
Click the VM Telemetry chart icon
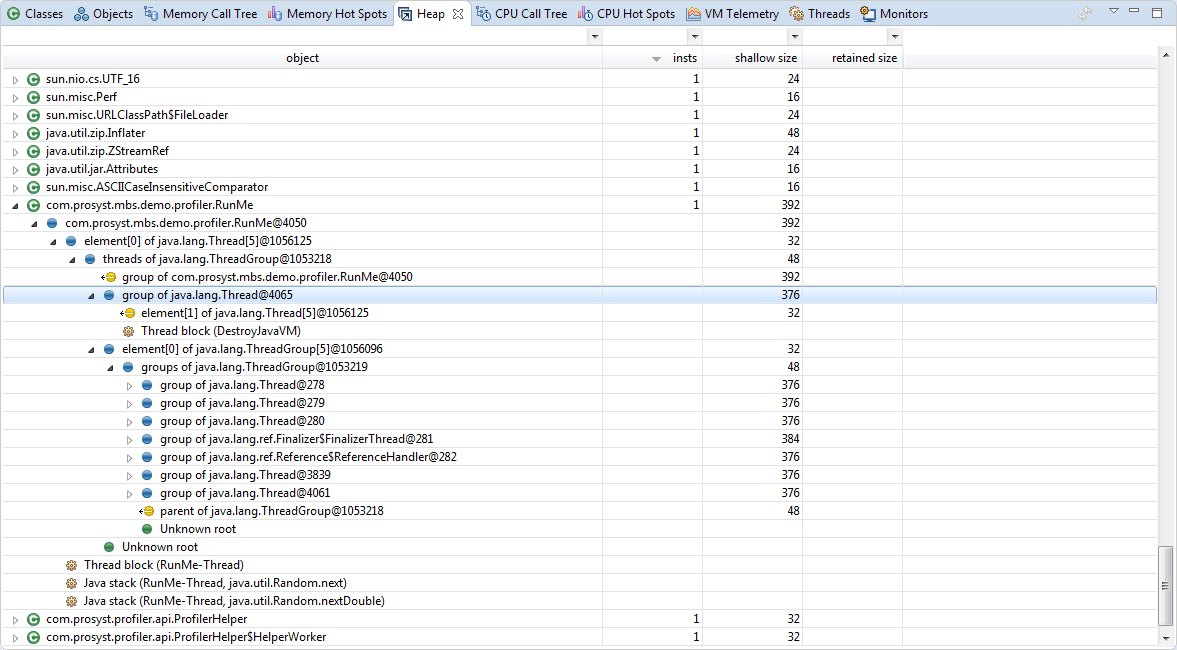tap(693, 14)
